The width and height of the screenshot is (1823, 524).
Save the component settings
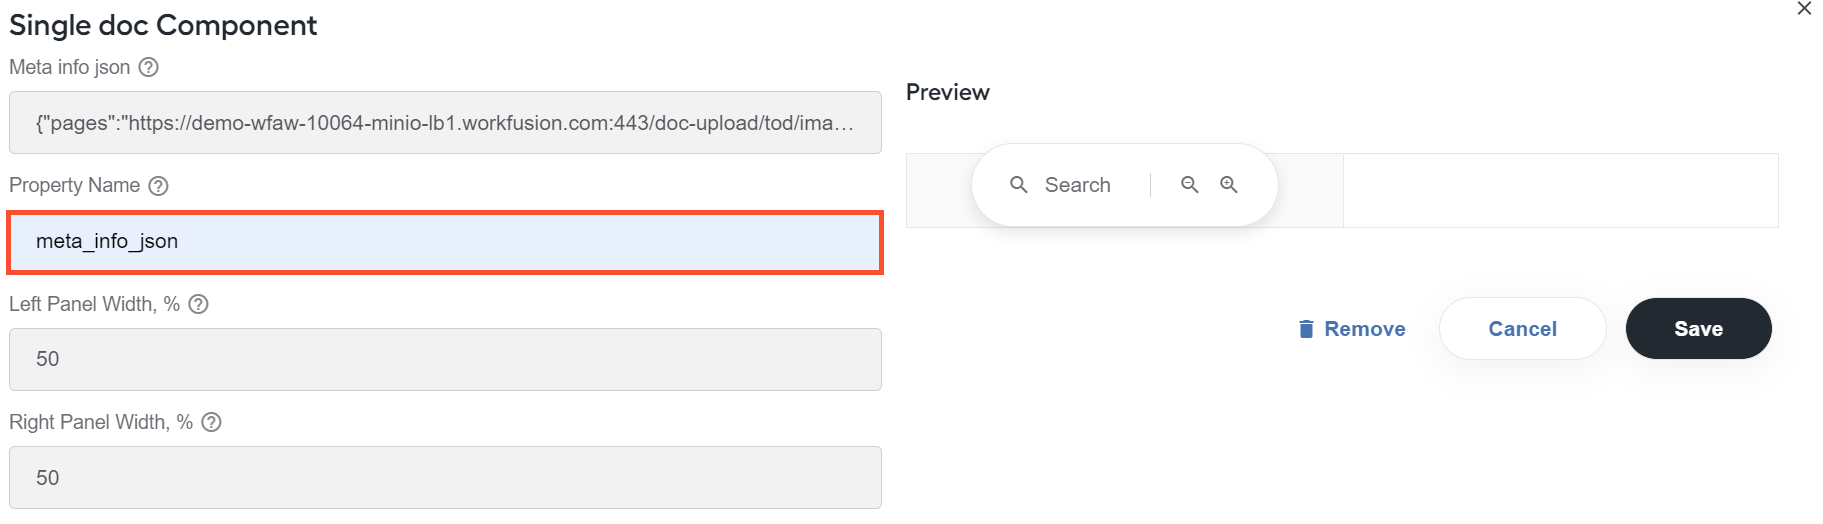click(1698, 328)
